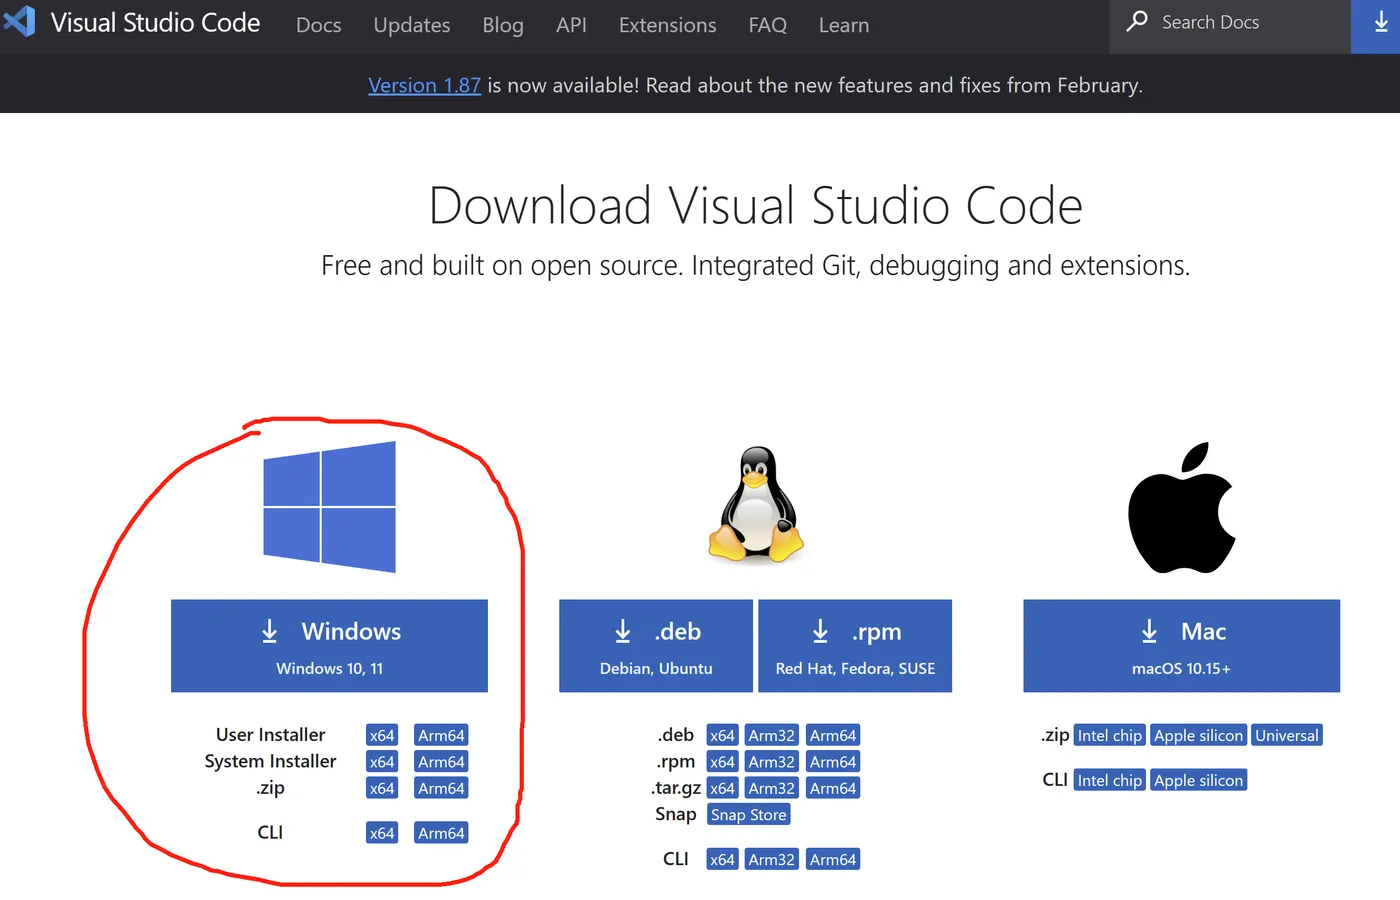This screenshot has height=900, width=1400.
Task: Select Linux .tar.gz x64 download
Action: 722,788
